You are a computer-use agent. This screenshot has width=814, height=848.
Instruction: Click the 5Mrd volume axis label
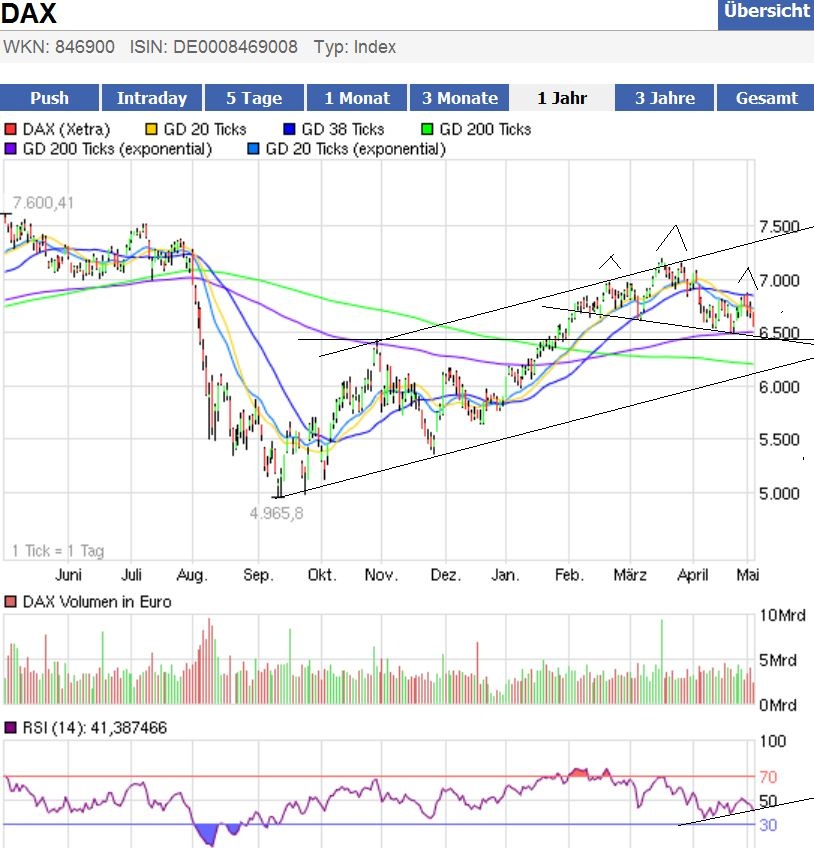pyautogui.click(x=778, y=660)
